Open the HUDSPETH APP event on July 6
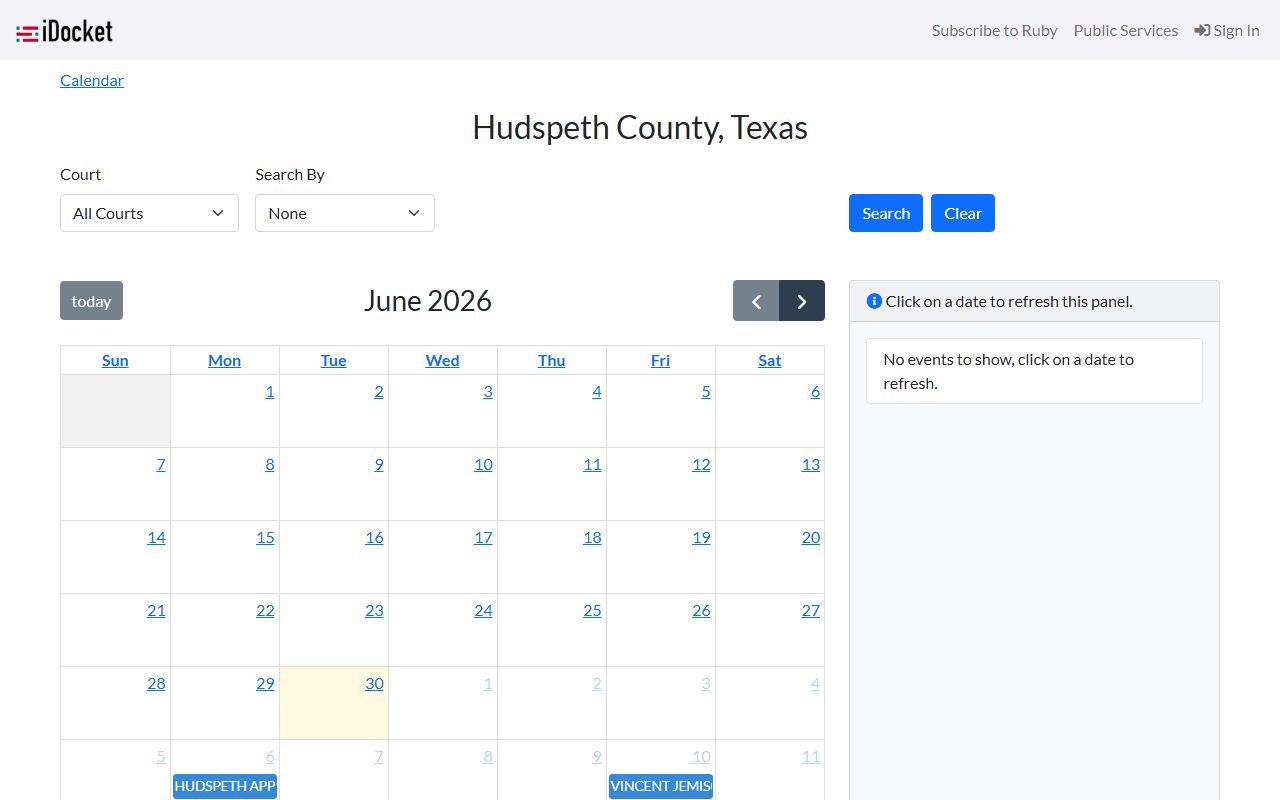The height and width of the screenshot is (800, 1280). click(225, 786)
